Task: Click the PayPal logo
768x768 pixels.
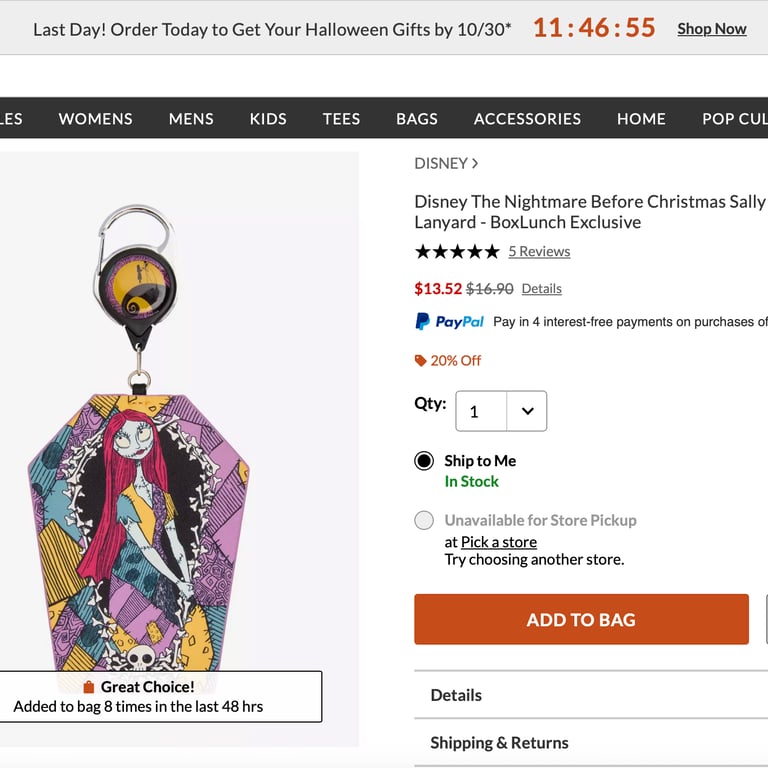Action: click(449, 322)
